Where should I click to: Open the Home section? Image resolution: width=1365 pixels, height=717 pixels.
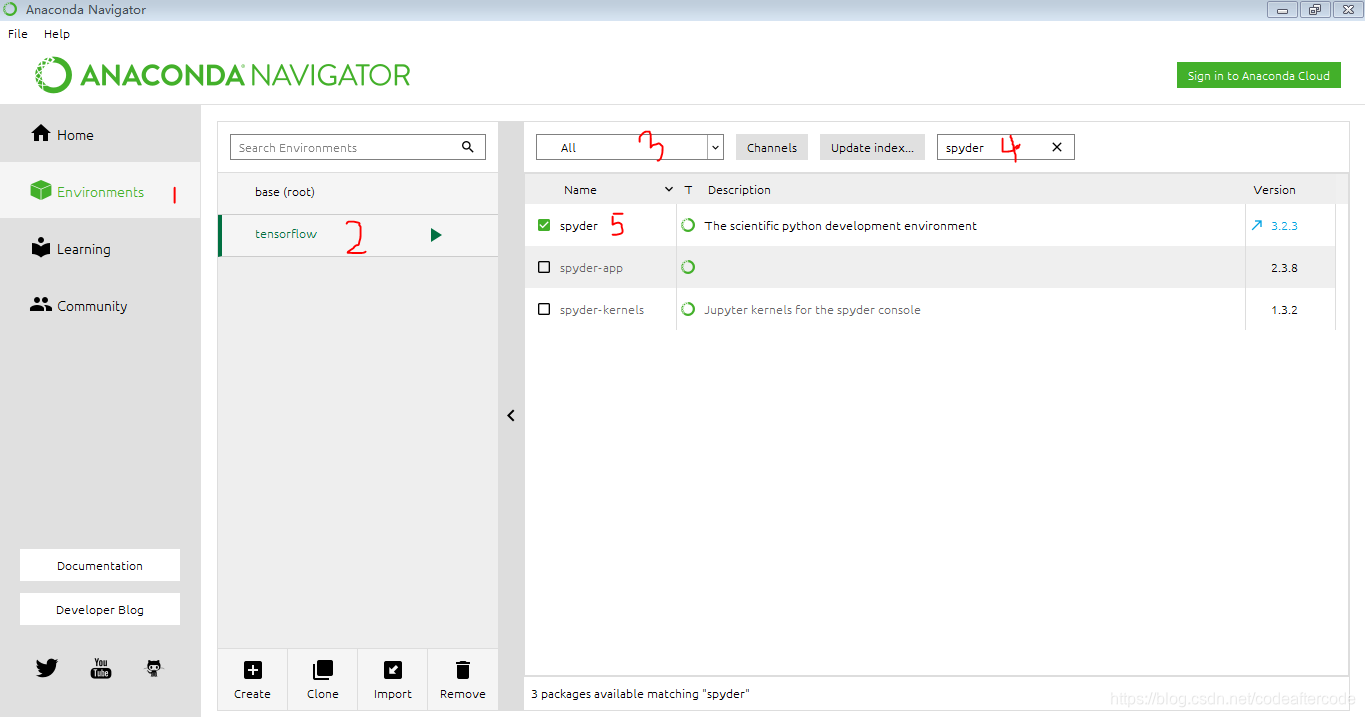click(x=100, y=134)
